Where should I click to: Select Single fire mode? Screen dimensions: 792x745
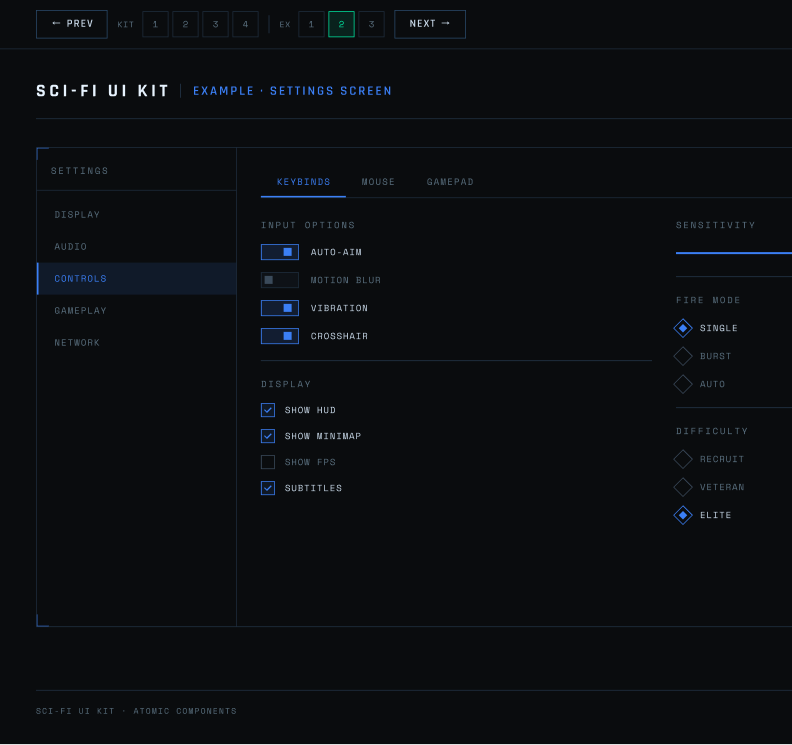point(683,328)
